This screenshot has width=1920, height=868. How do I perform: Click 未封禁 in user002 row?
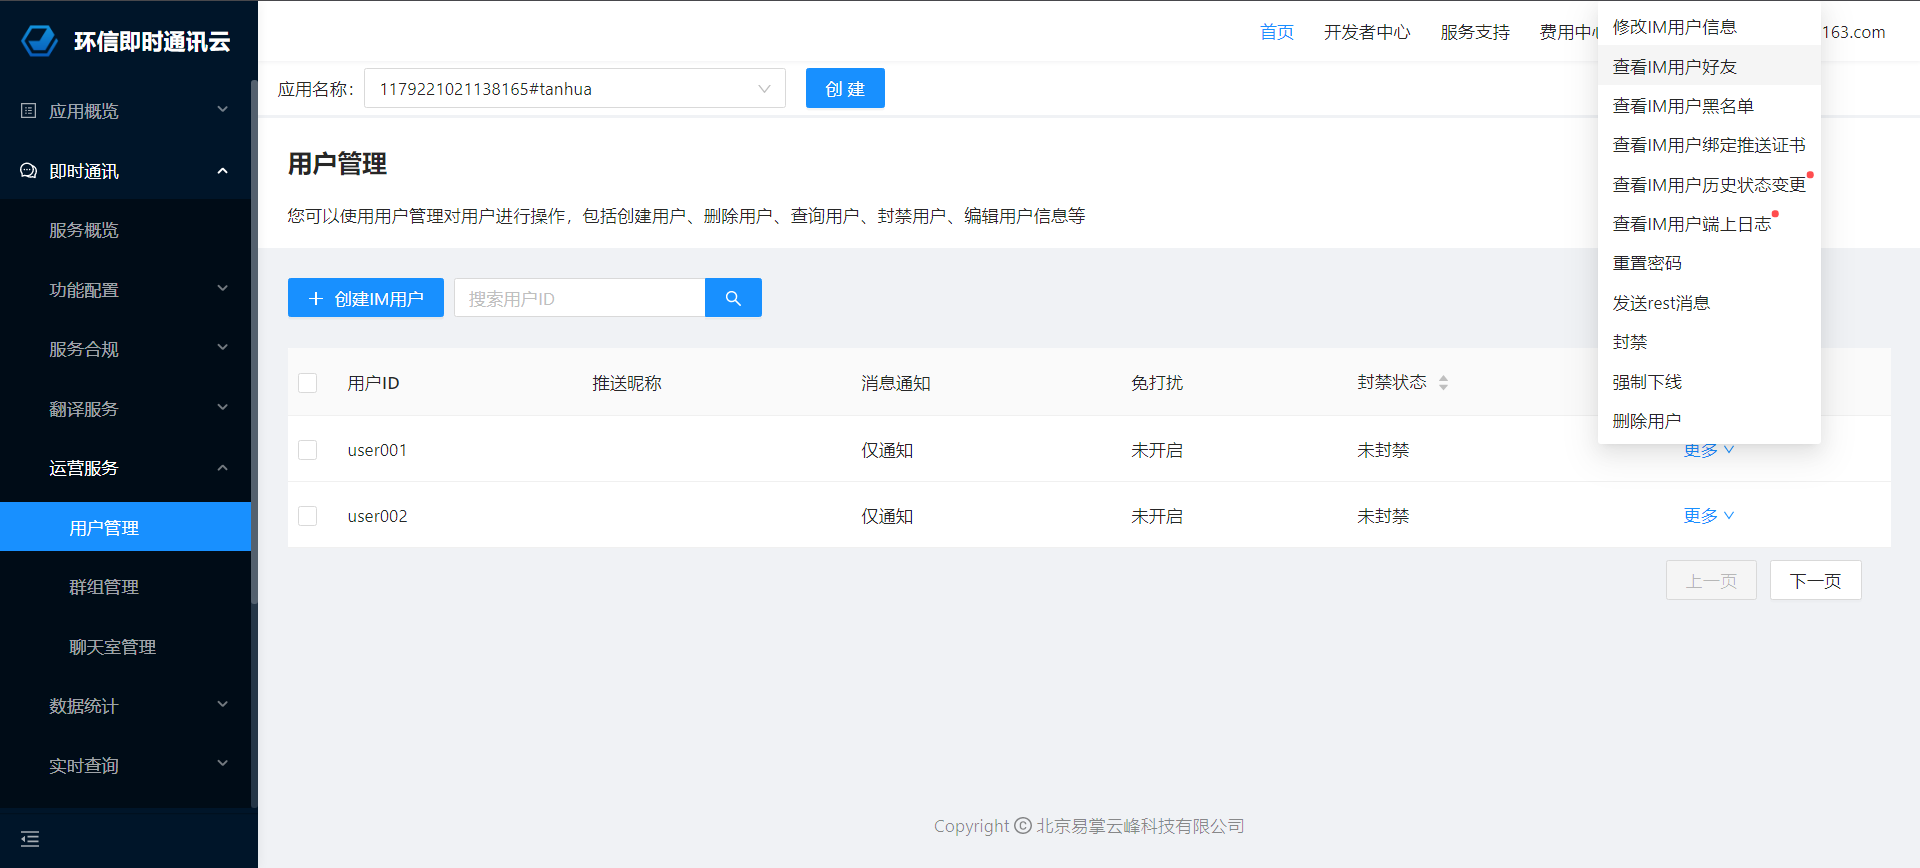click(x=1382, y=516)
